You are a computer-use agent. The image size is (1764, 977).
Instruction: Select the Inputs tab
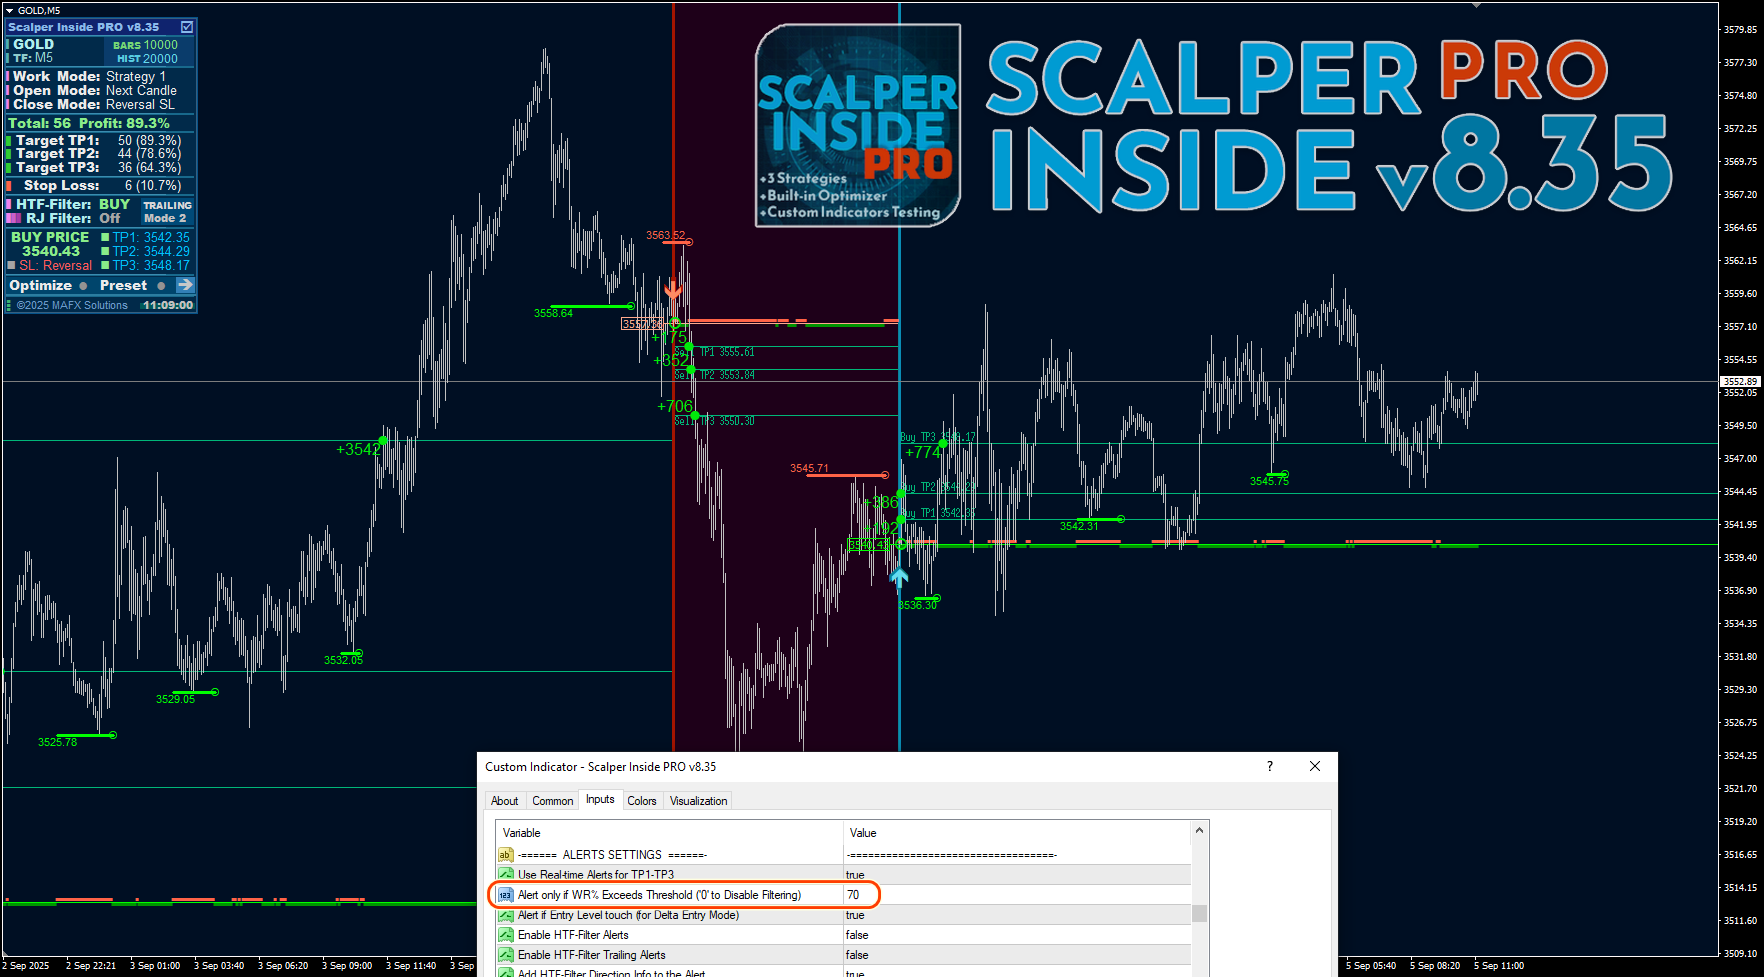[x=600, y=800]
